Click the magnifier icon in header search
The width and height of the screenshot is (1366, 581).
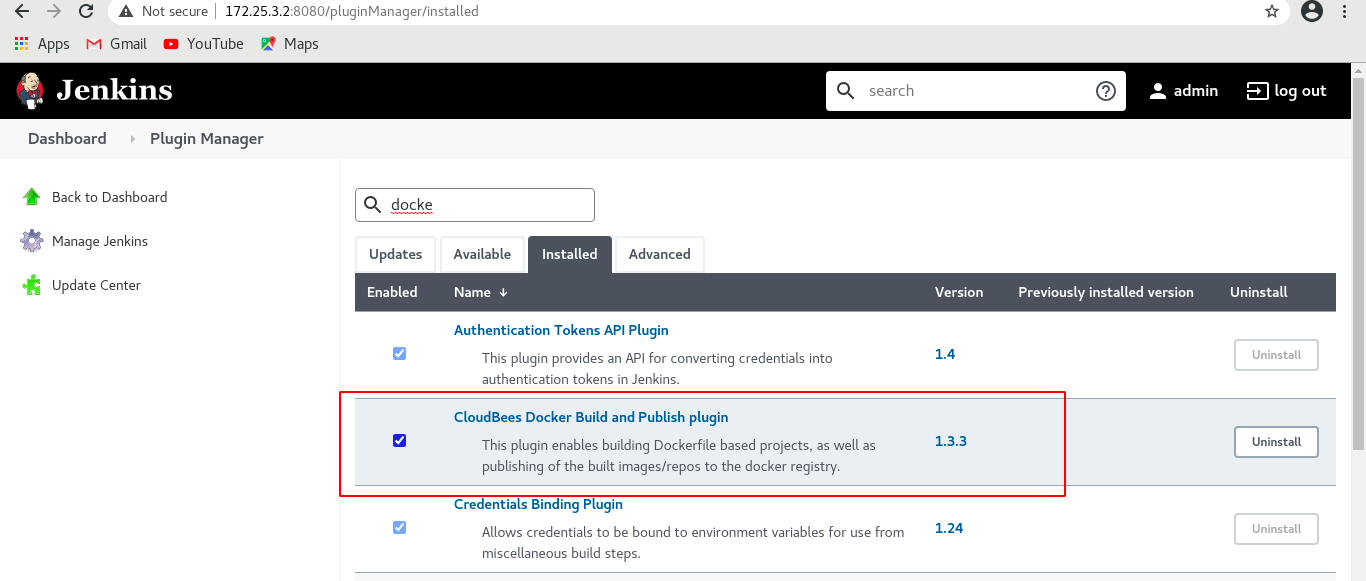(846, 91)
